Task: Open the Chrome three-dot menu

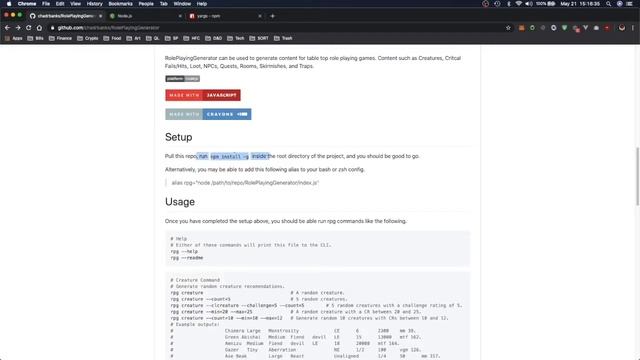Action: pyautogui.click(x=633, y=28)
